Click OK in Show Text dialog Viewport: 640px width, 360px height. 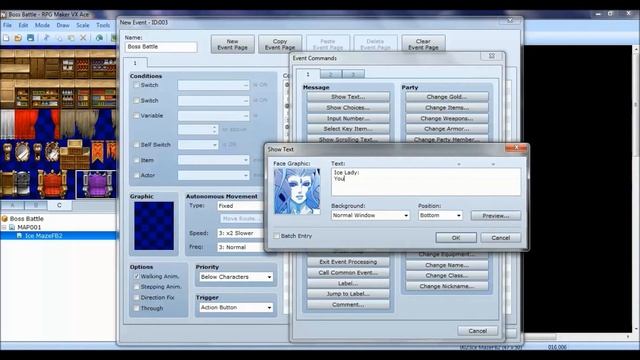tap(456, 238)
